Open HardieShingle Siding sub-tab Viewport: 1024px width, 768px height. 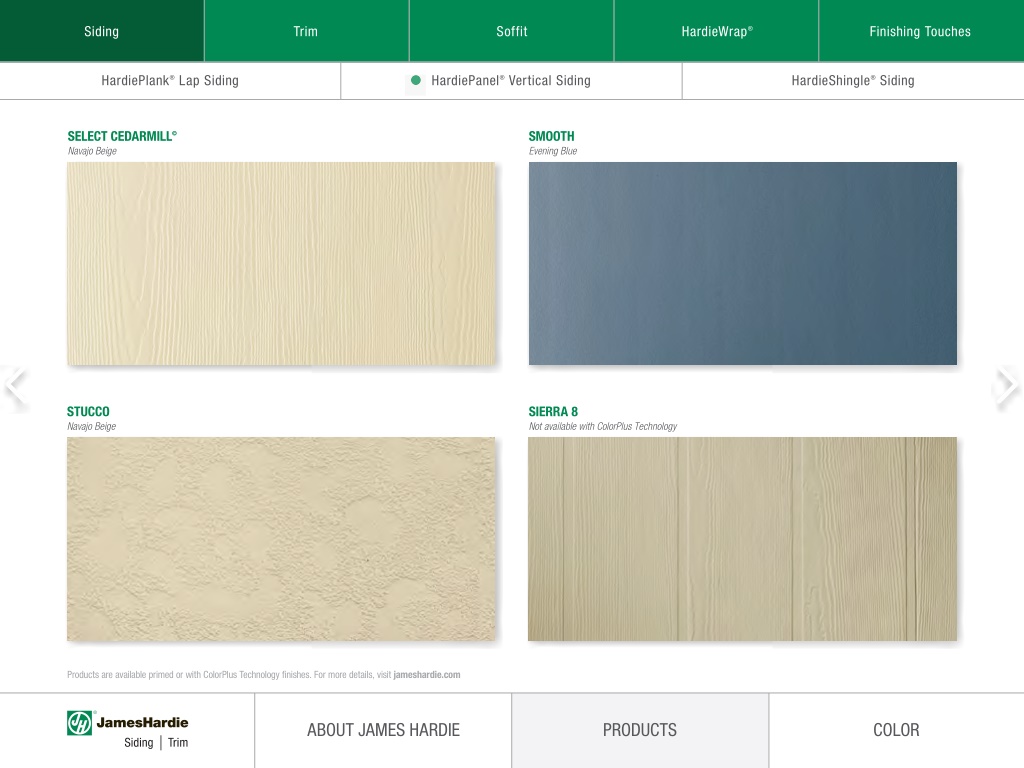(853, 81)
